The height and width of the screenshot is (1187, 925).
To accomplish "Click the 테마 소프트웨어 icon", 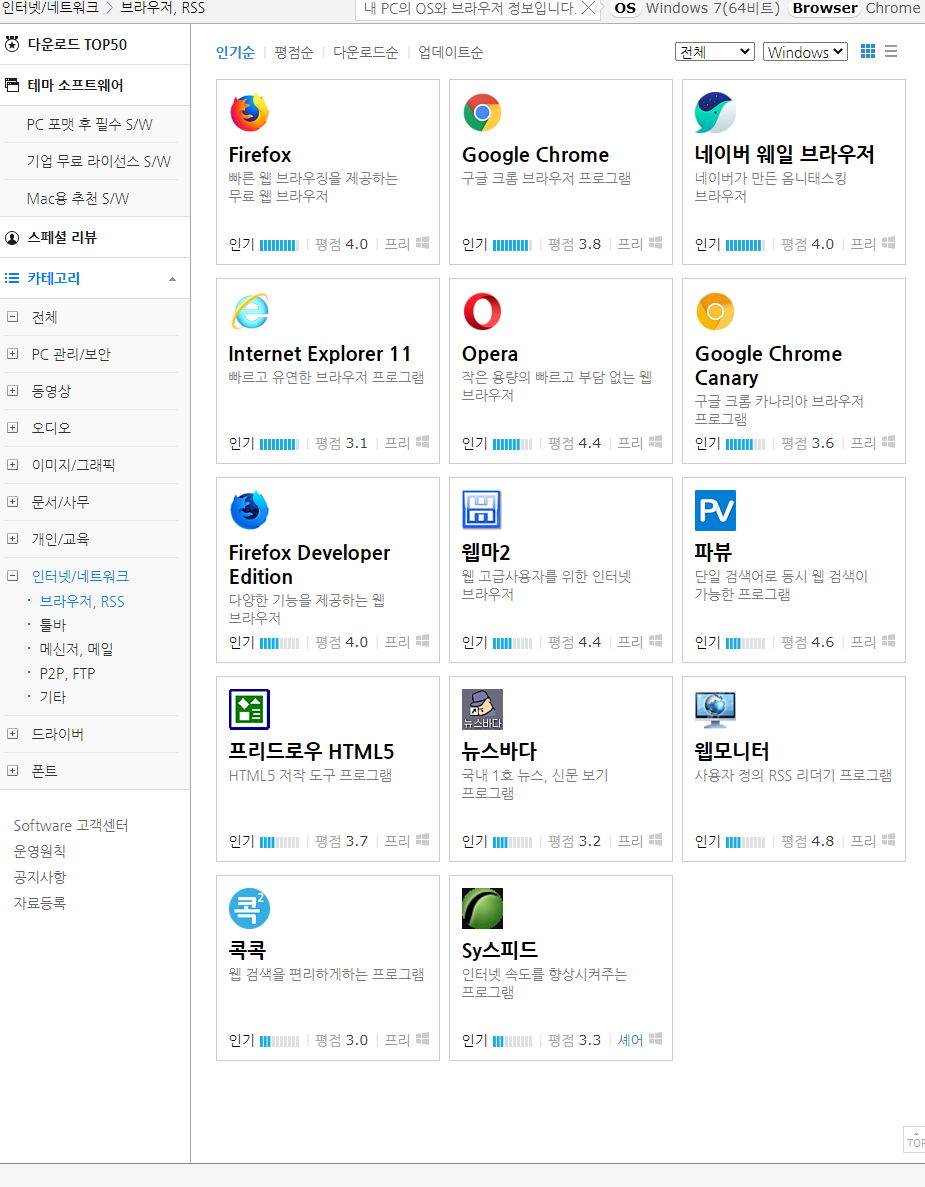I will point(12,85).
